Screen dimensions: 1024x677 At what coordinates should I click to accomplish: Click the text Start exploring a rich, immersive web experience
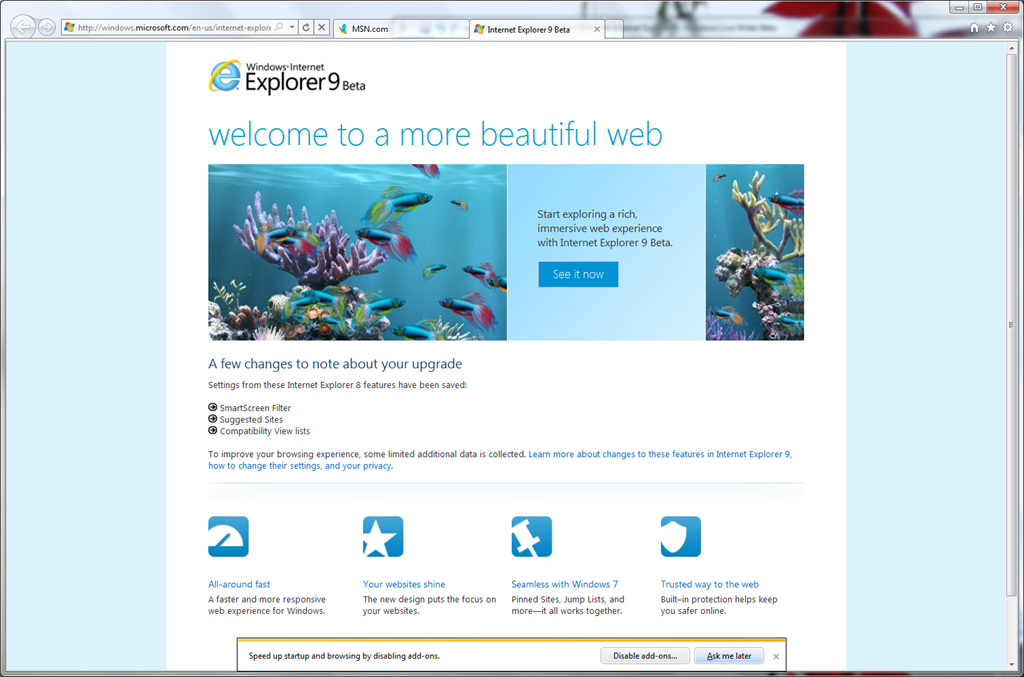605,228
